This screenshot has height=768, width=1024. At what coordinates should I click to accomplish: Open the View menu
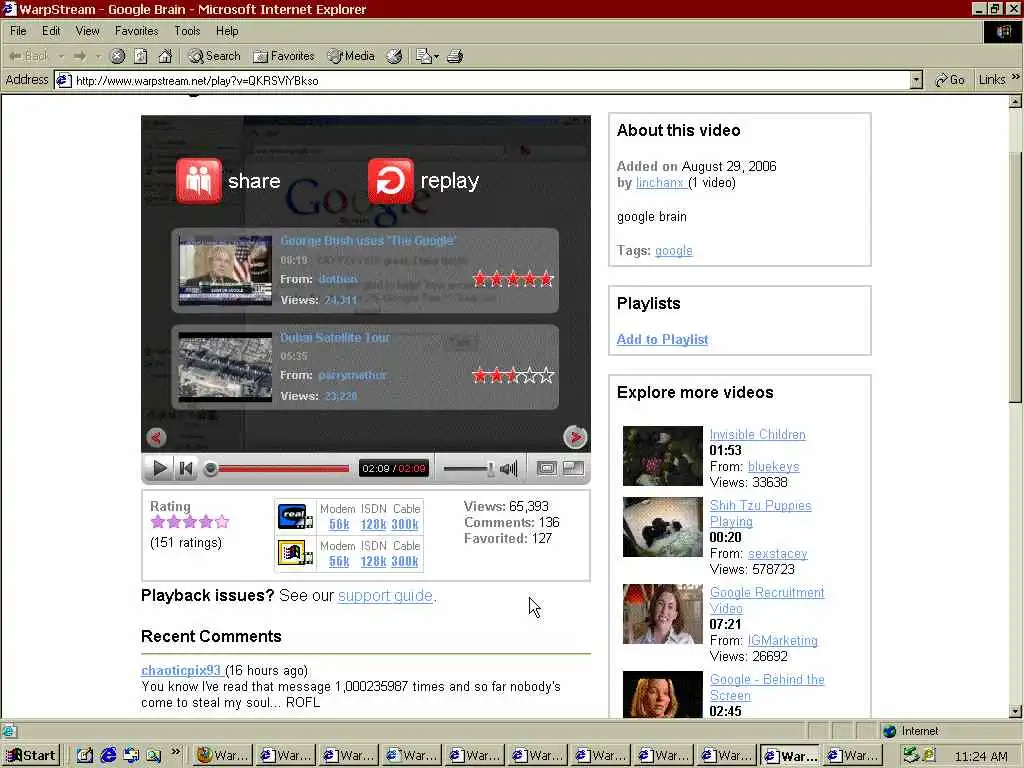click(x=88, y=31)
